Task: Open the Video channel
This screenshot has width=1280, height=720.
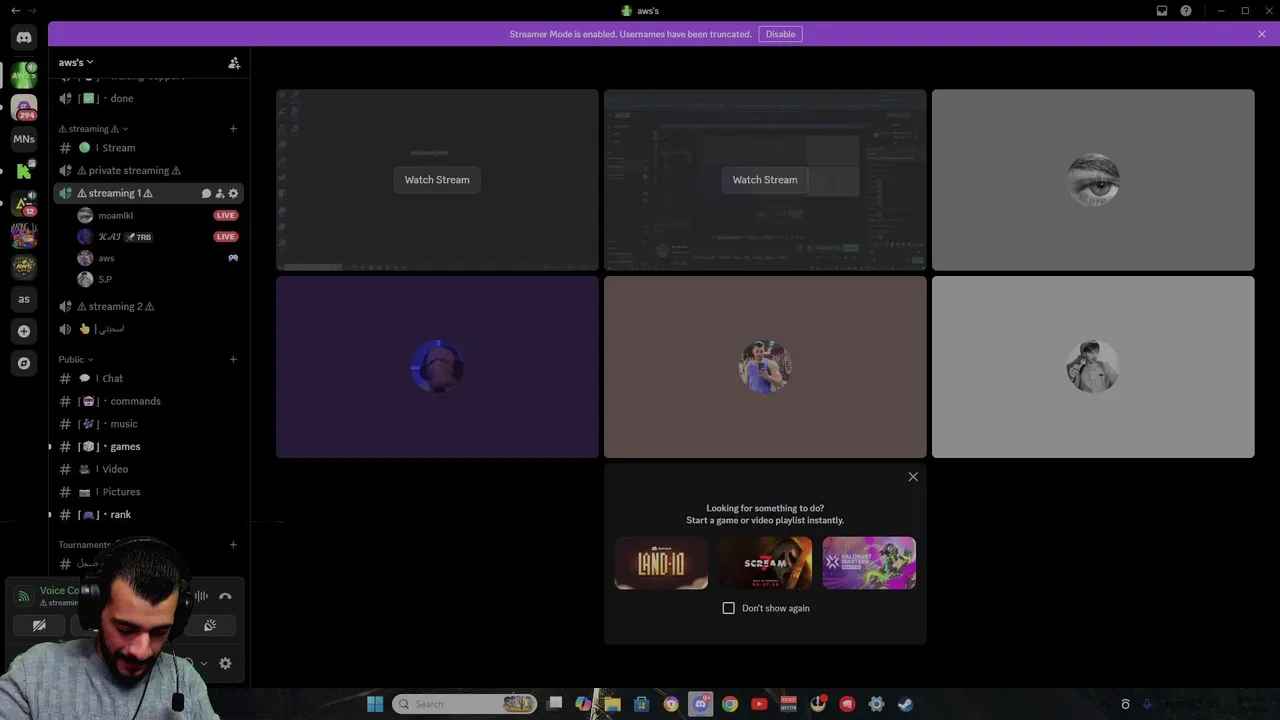Action: (x=147, y=469)
